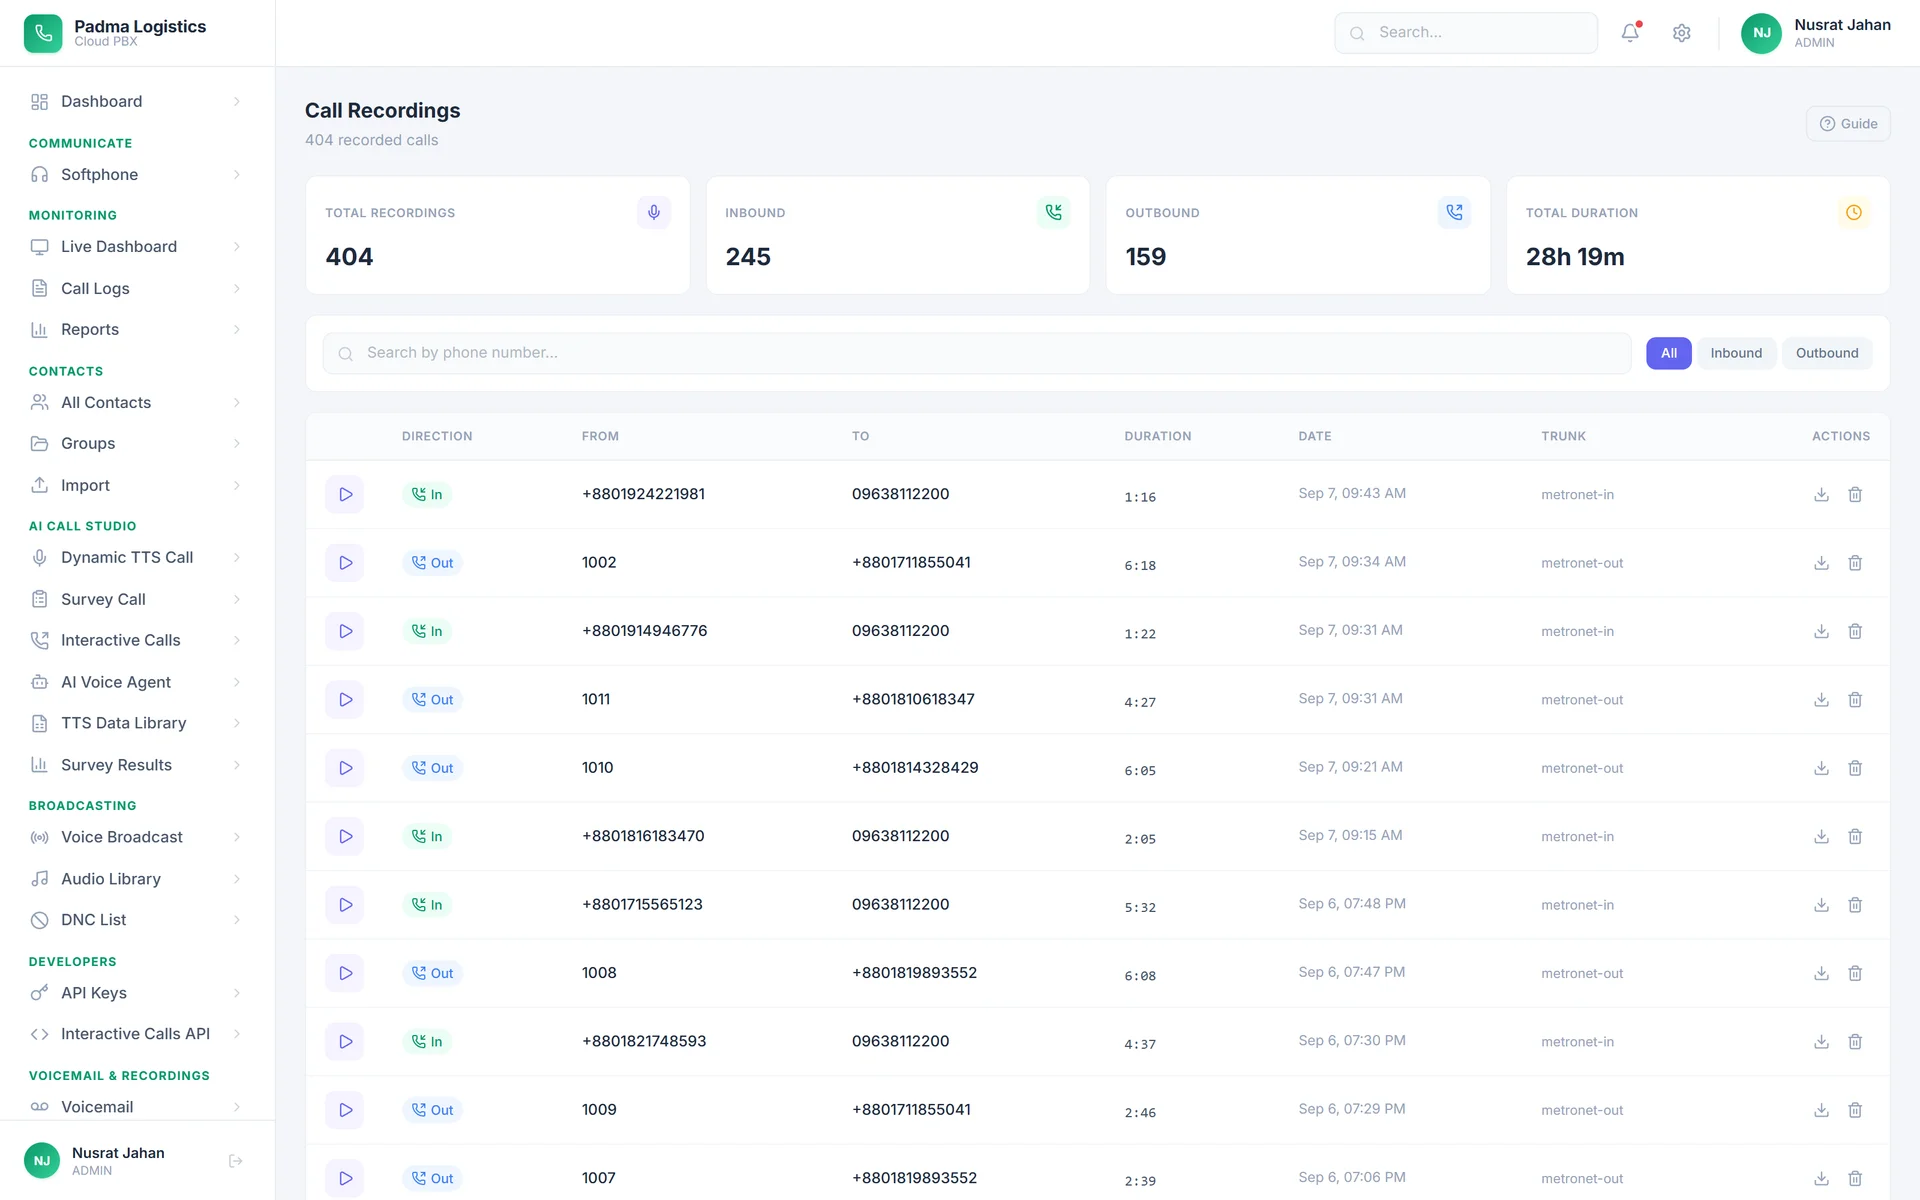Screen dimensions: 1920x1200
Task: Click the outbound call icon on the Outbound card
Action: click(1454, 212)
